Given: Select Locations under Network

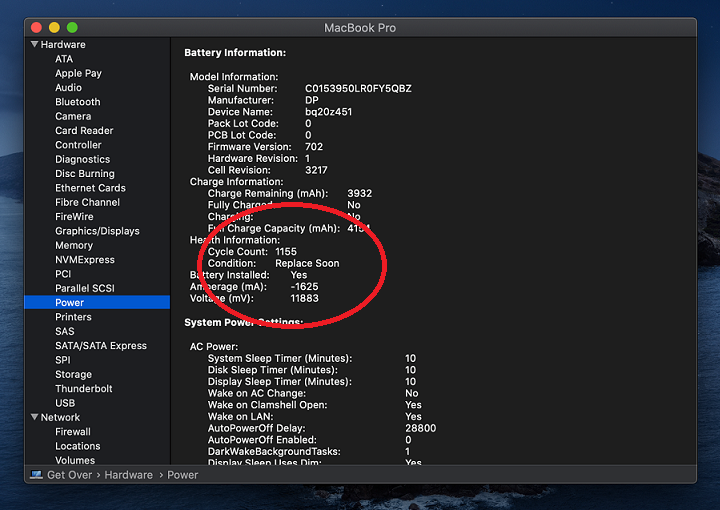Looking at the screenshot, I should point(77,446).
